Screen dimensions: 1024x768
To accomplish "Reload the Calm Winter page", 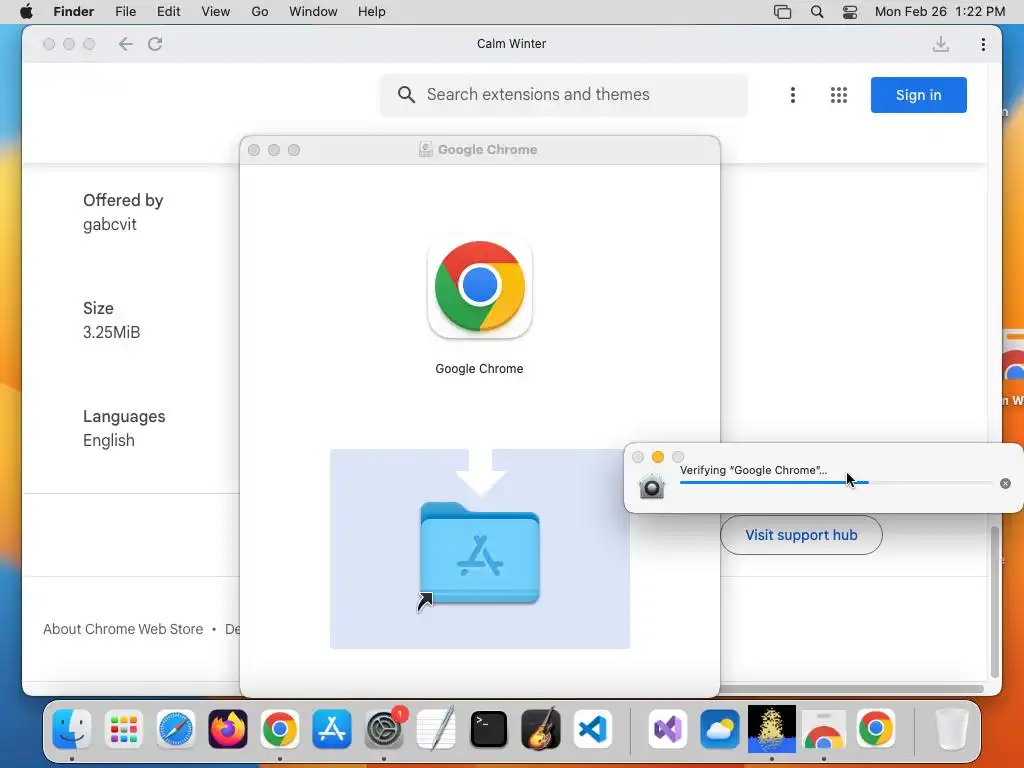I will (x=155, y=44).
